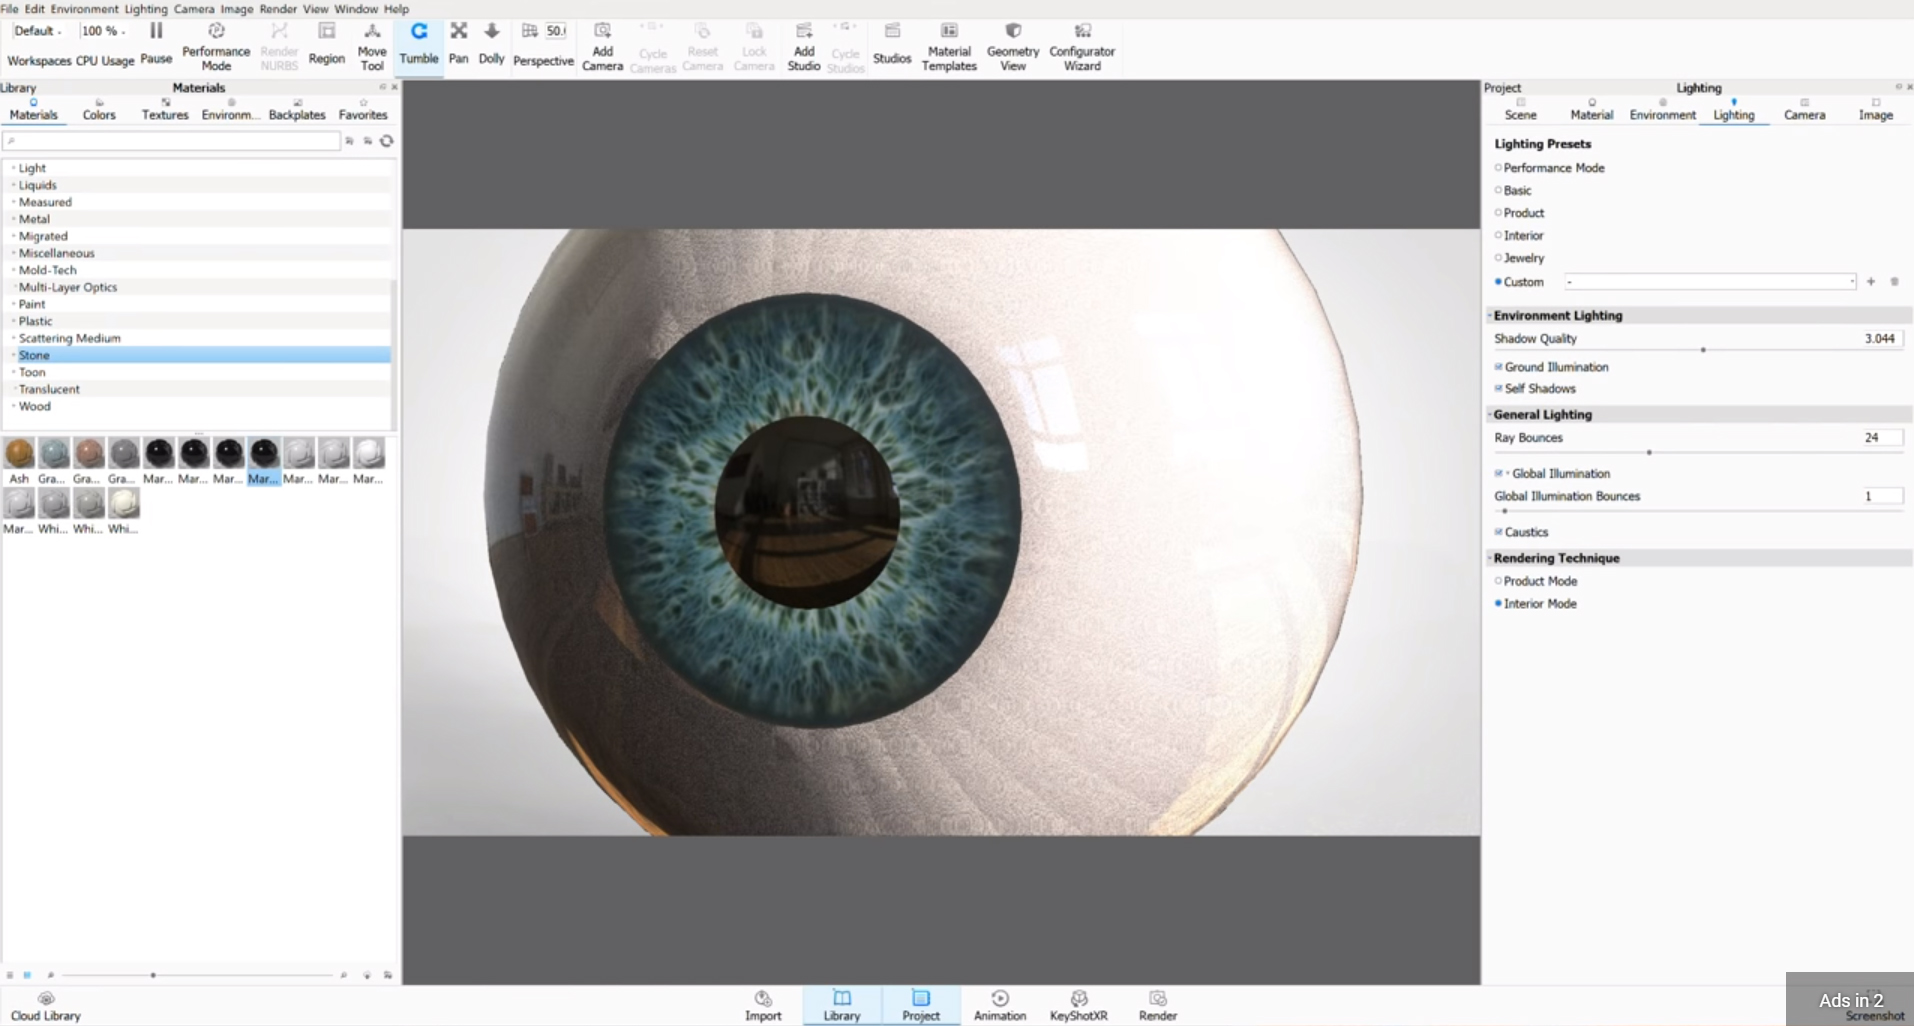
Task: Collapse the General Lighting section
Action: coord(1489,414)
